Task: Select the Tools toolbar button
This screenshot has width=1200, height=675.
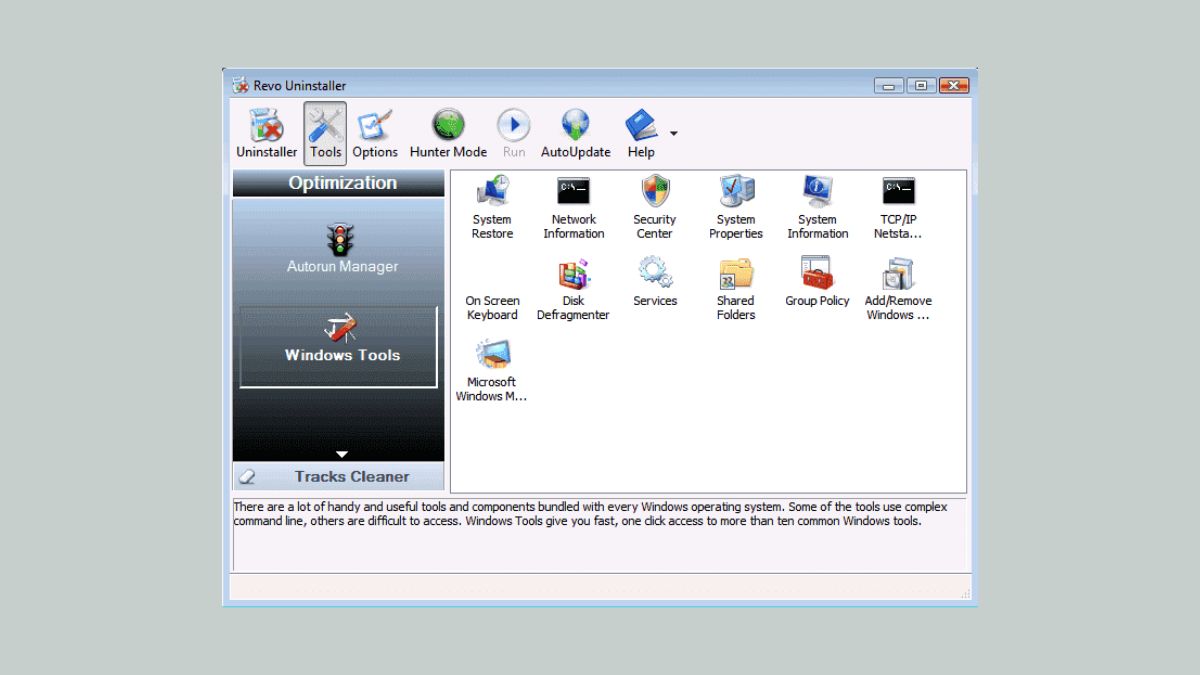Action: (325, 134)
